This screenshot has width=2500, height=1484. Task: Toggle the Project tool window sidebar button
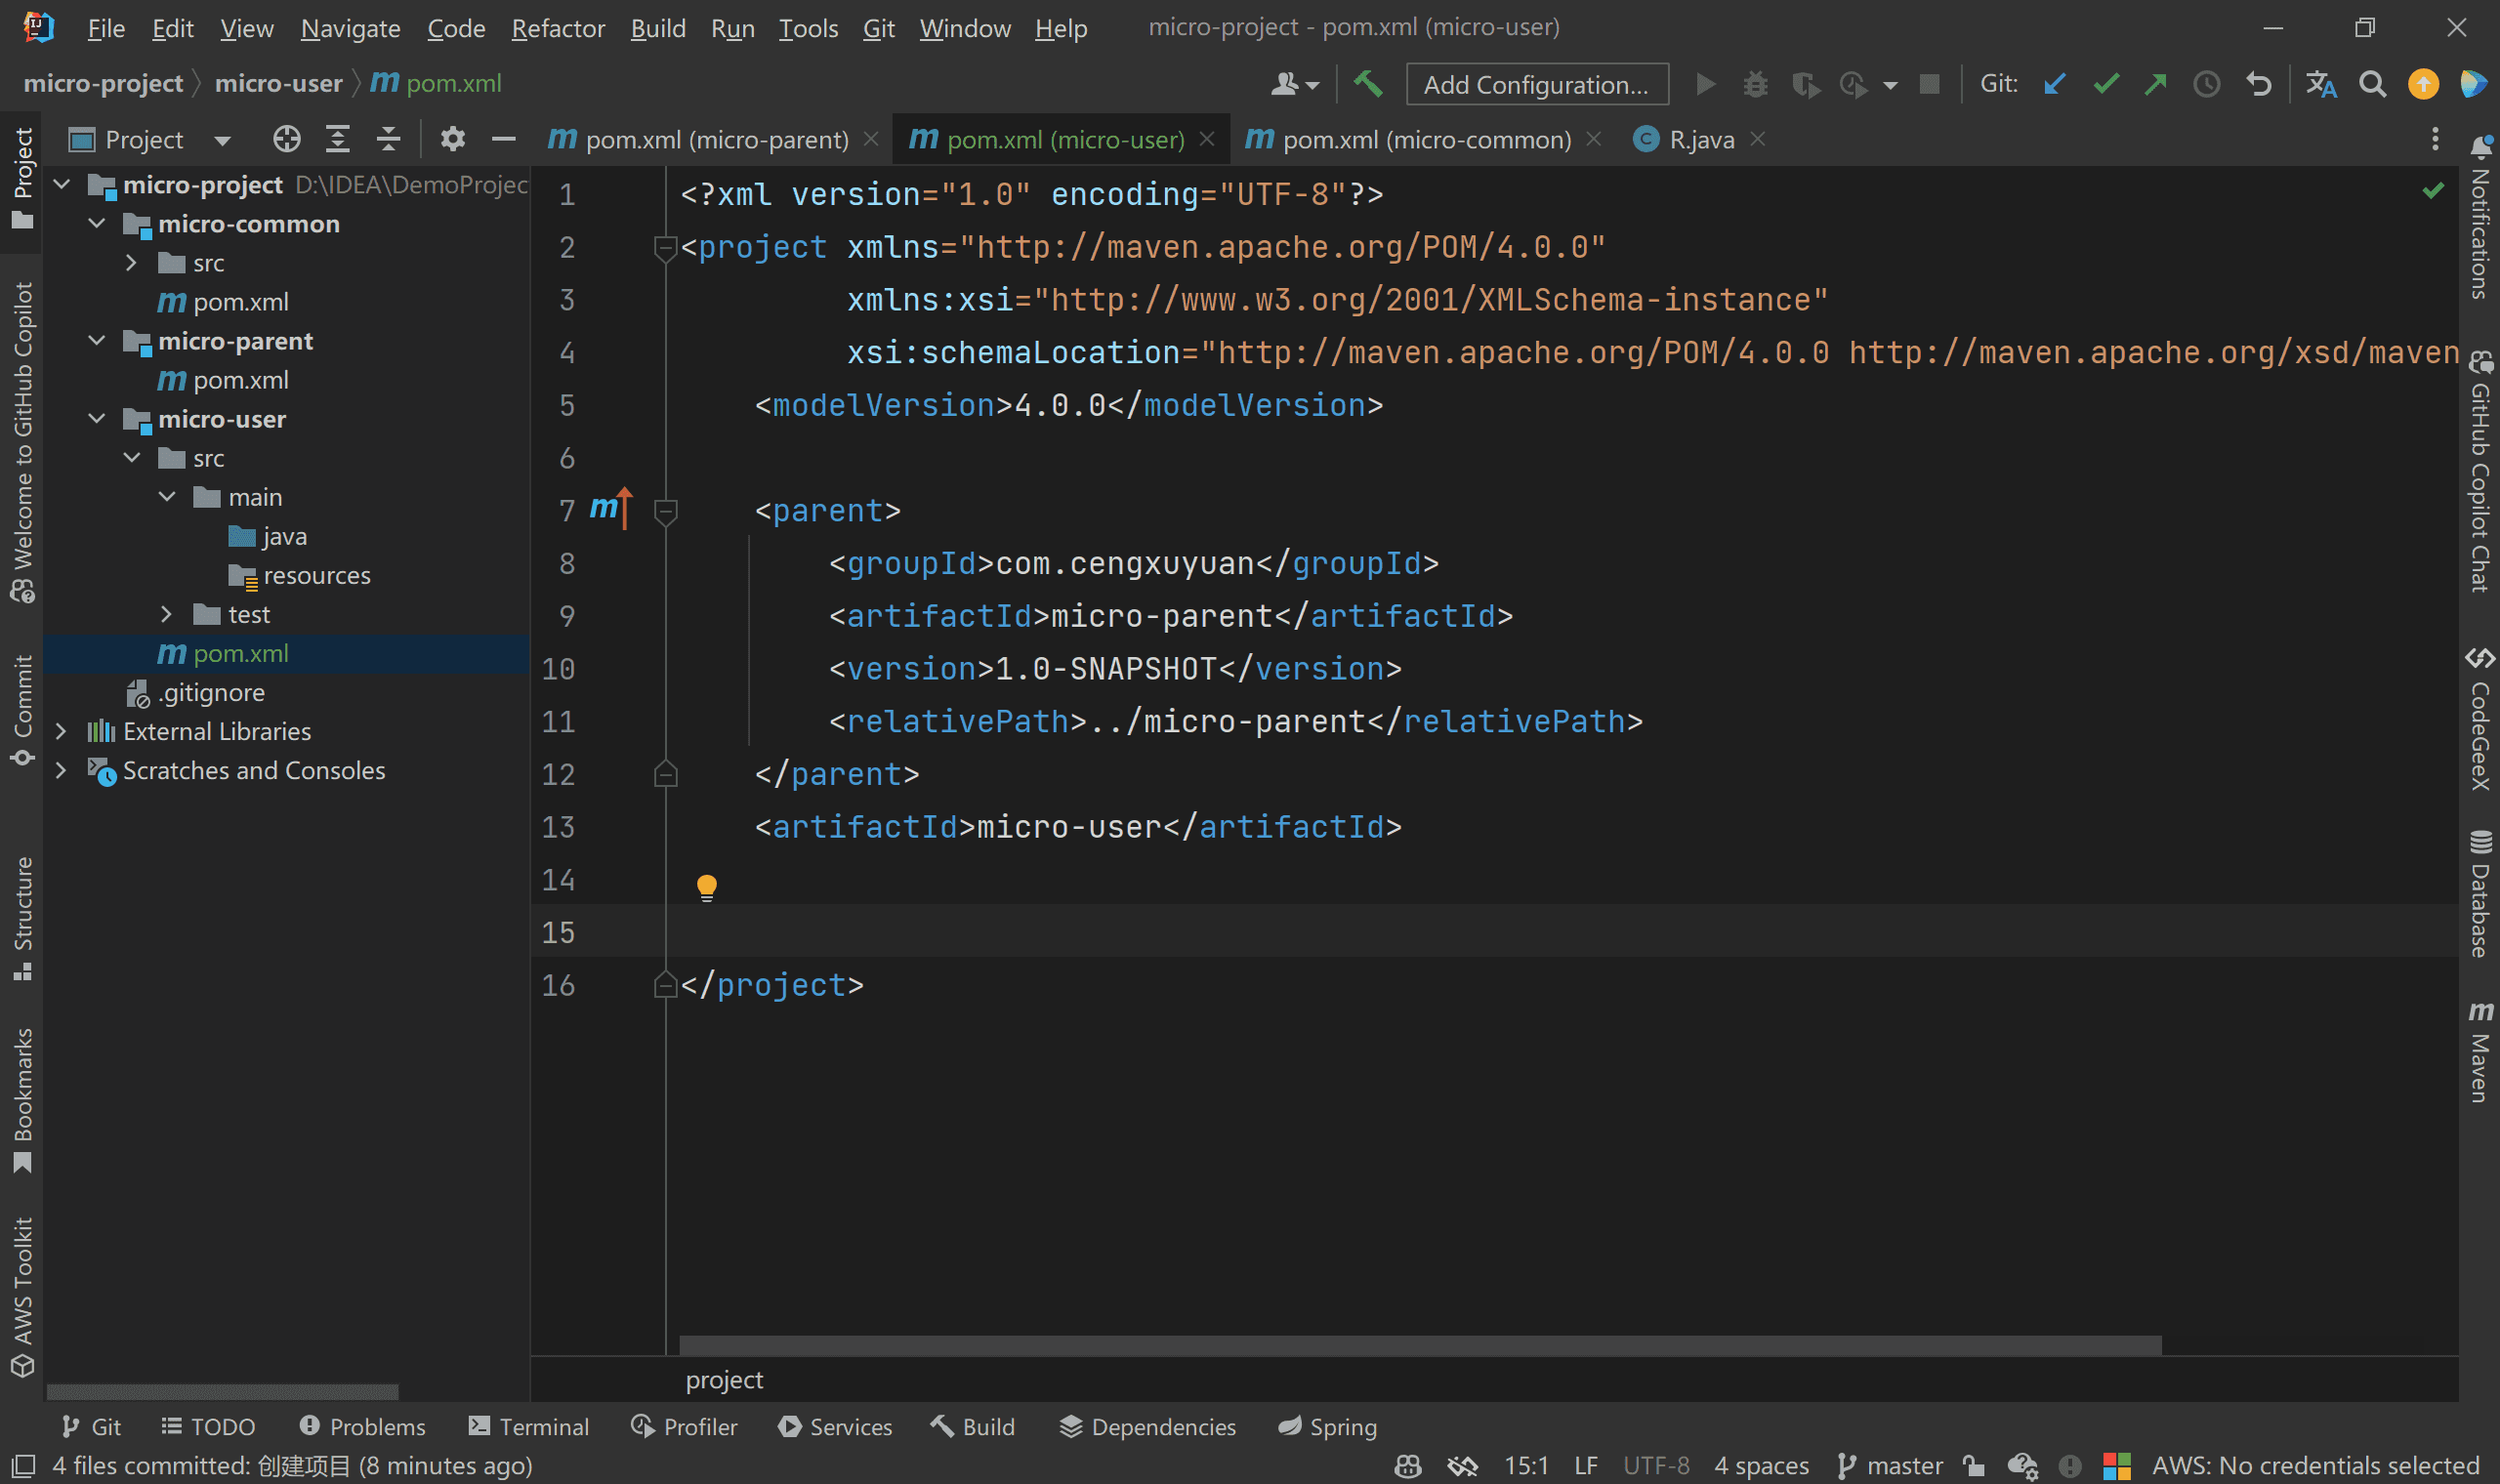tap(22, 178)
